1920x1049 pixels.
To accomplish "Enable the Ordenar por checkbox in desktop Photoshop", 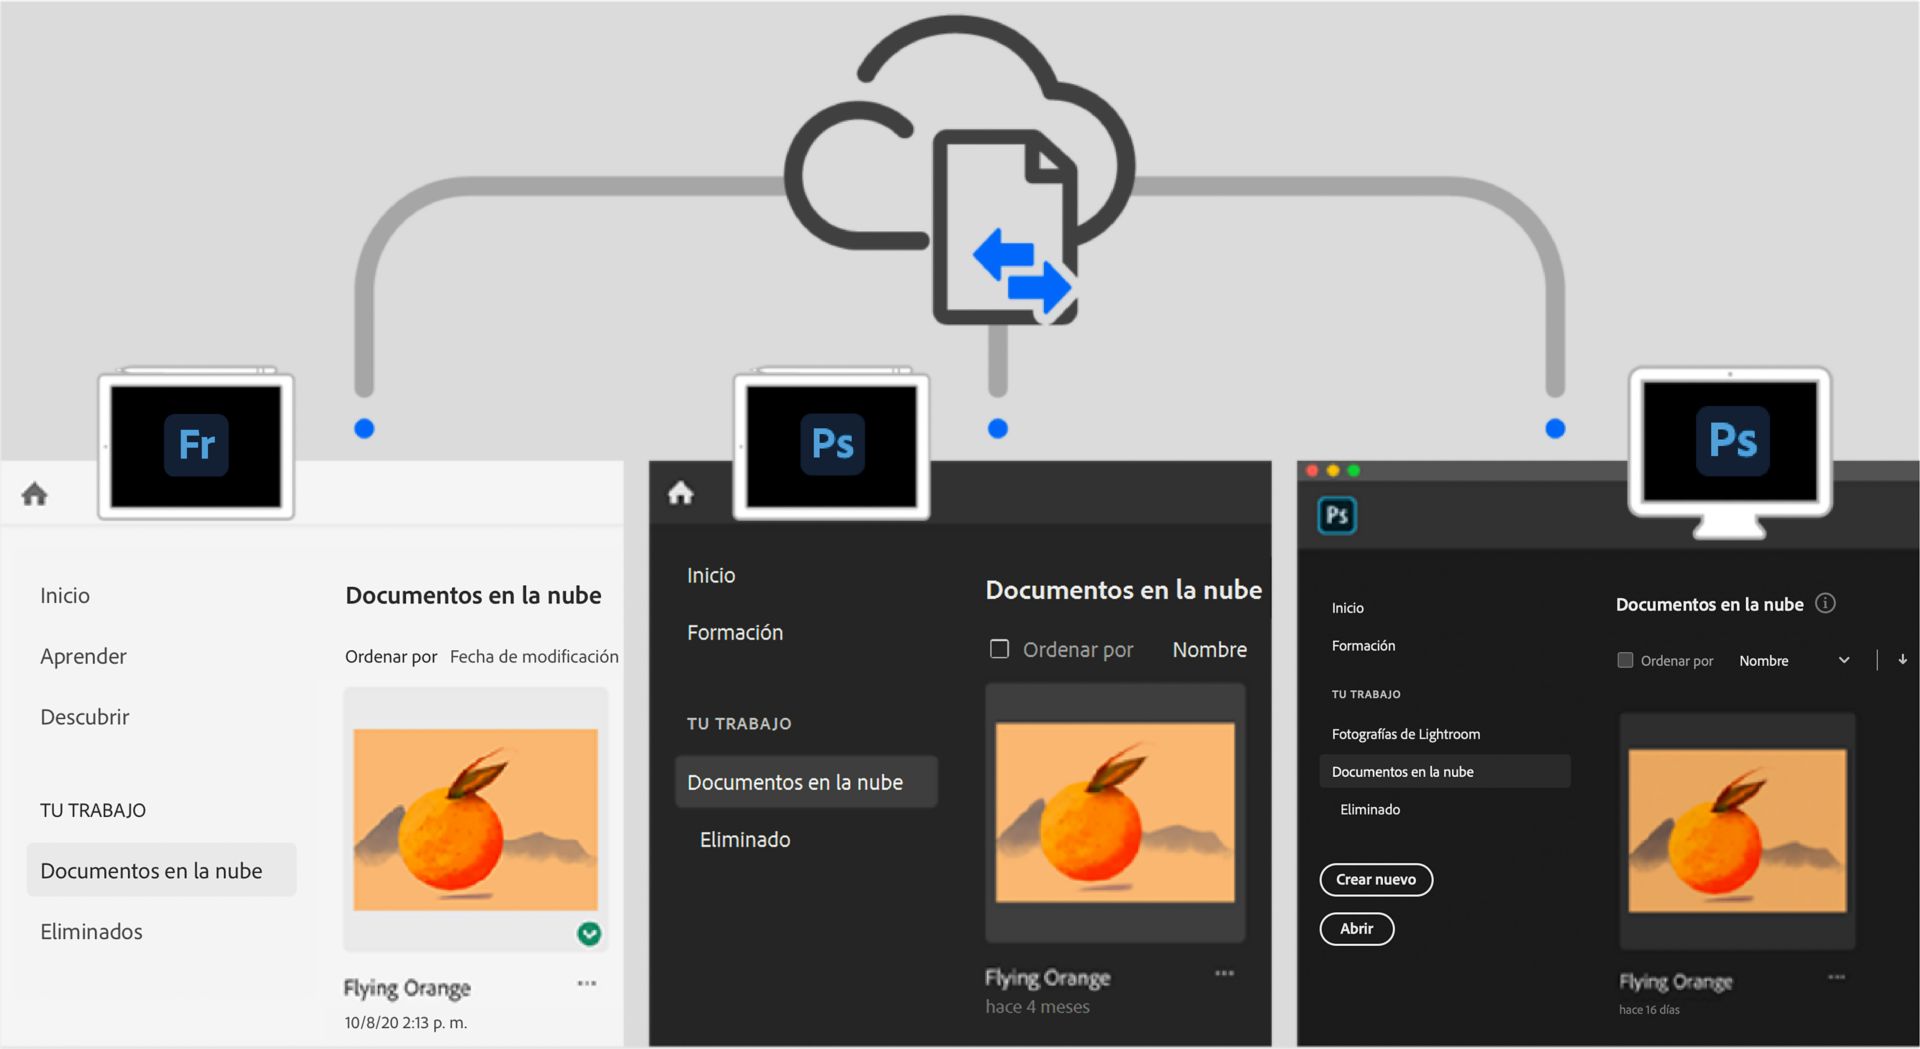I will click(1624, 660).
